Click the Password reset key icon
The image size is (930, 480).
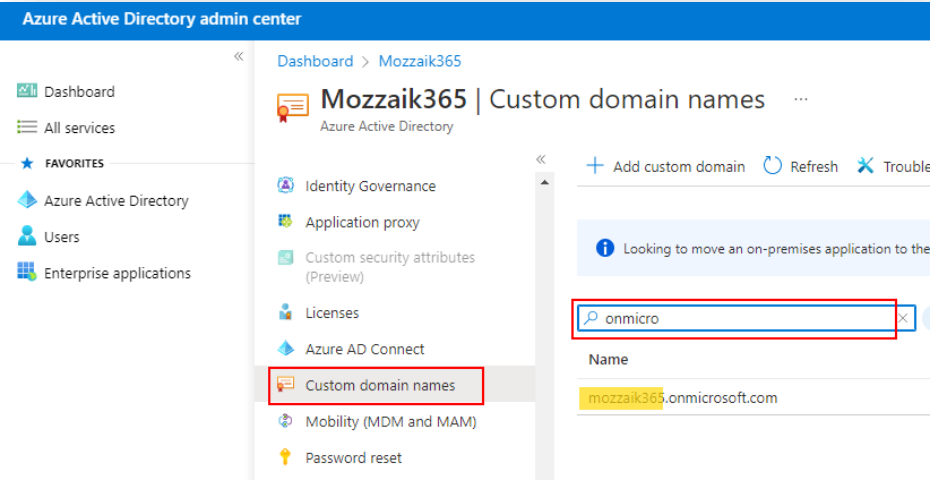coord(286,457)
